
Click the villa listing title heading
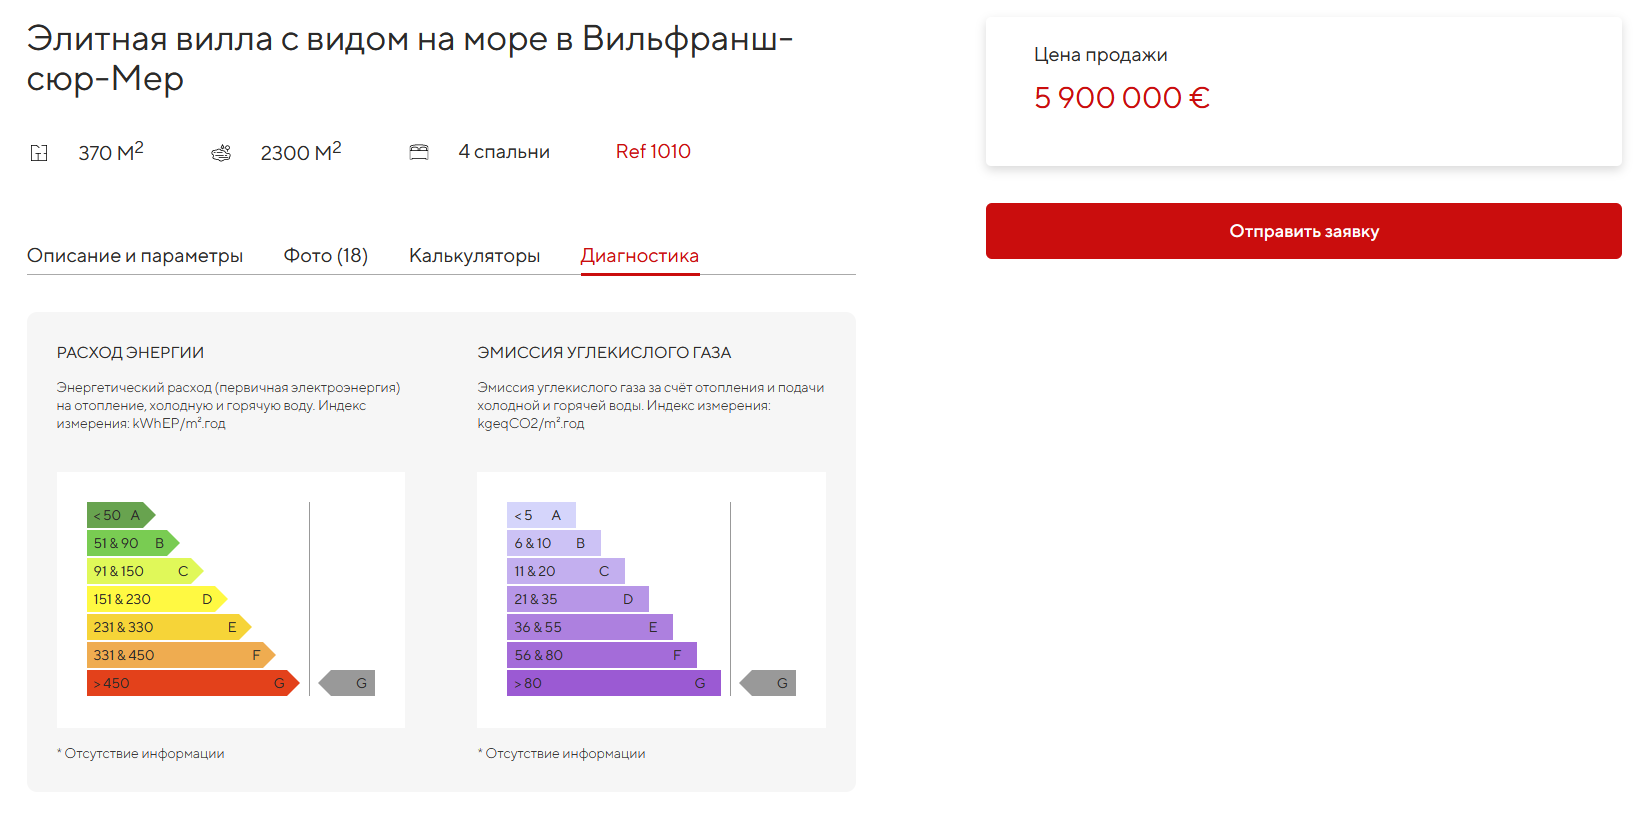tap(410, 58)
